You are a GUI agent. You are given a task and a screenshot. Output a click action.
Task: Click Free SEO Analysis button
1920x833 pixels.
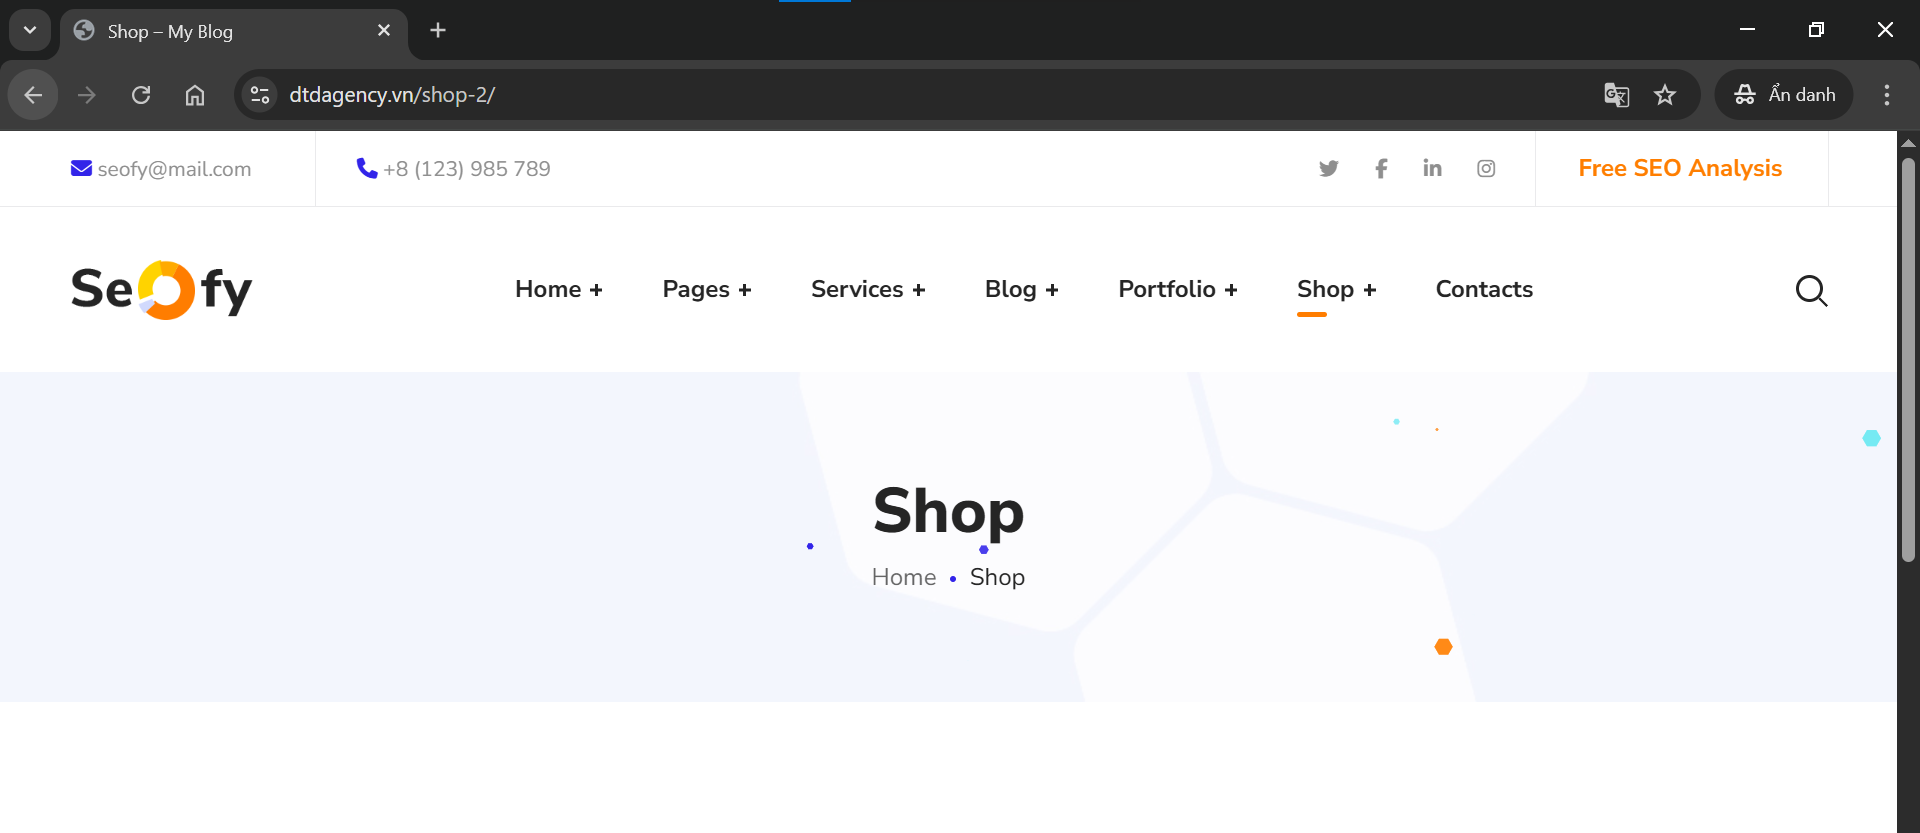(1680, 169)
